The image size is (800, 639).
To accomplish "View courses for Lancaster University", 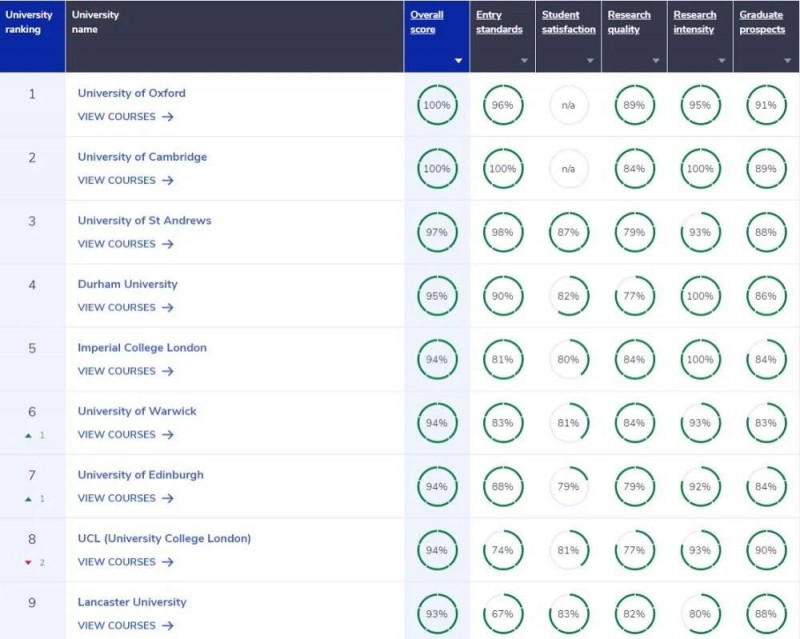I will (126, 625).
